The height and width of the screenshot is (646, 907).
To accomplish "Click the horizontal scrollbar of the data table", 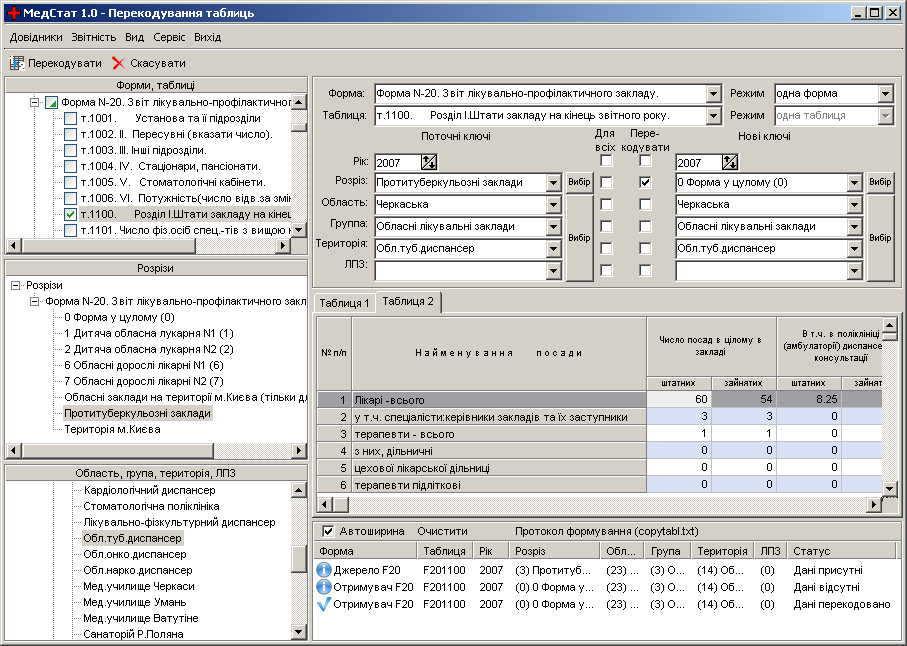I will point(599,505).
